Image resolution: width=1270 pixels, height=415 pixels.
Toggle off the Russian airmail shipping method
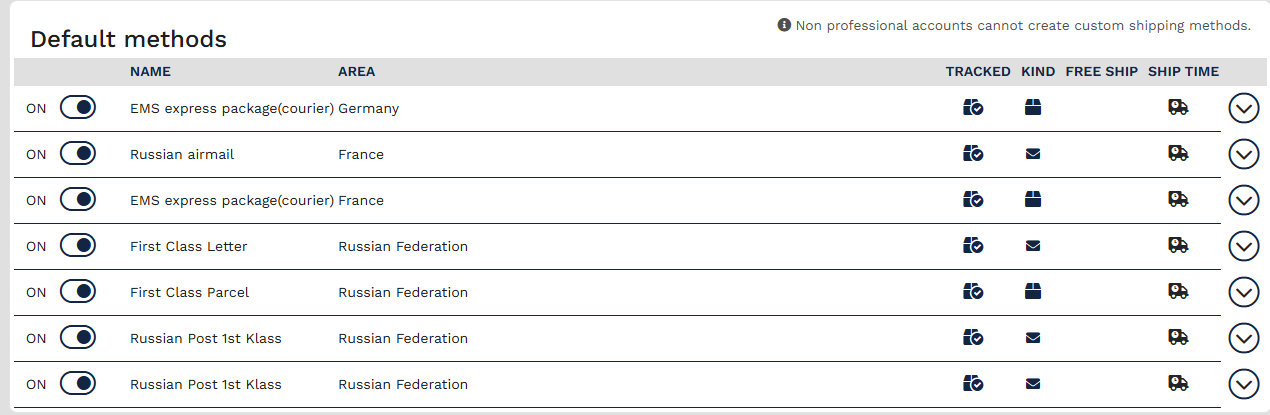tap(78, 154)
